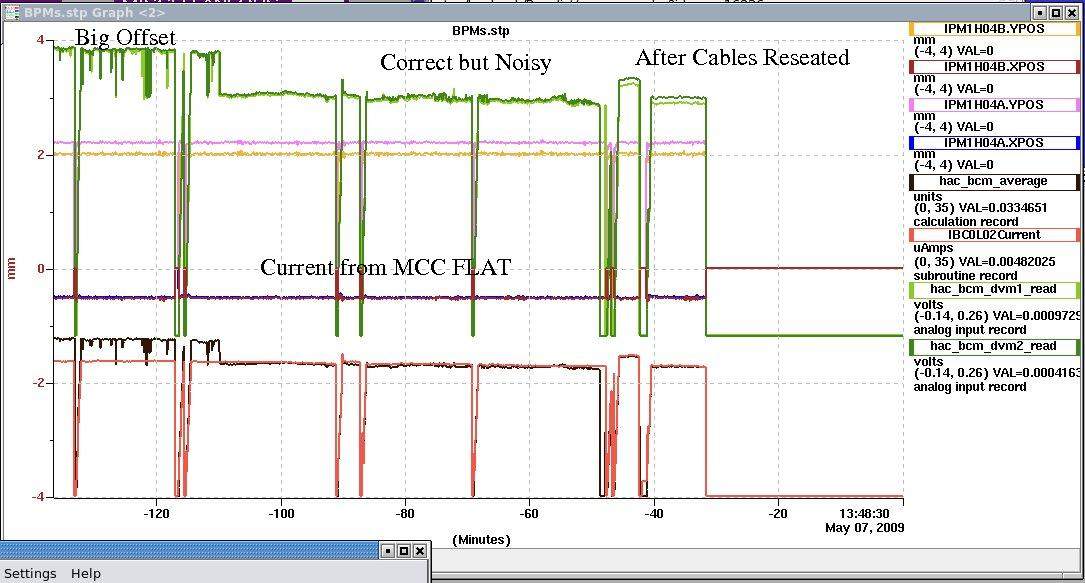The height and width of the screenshot is (583, 1085).
Task: Select the IBC0L02Current legend entry
Action: (x=994, y=235)
